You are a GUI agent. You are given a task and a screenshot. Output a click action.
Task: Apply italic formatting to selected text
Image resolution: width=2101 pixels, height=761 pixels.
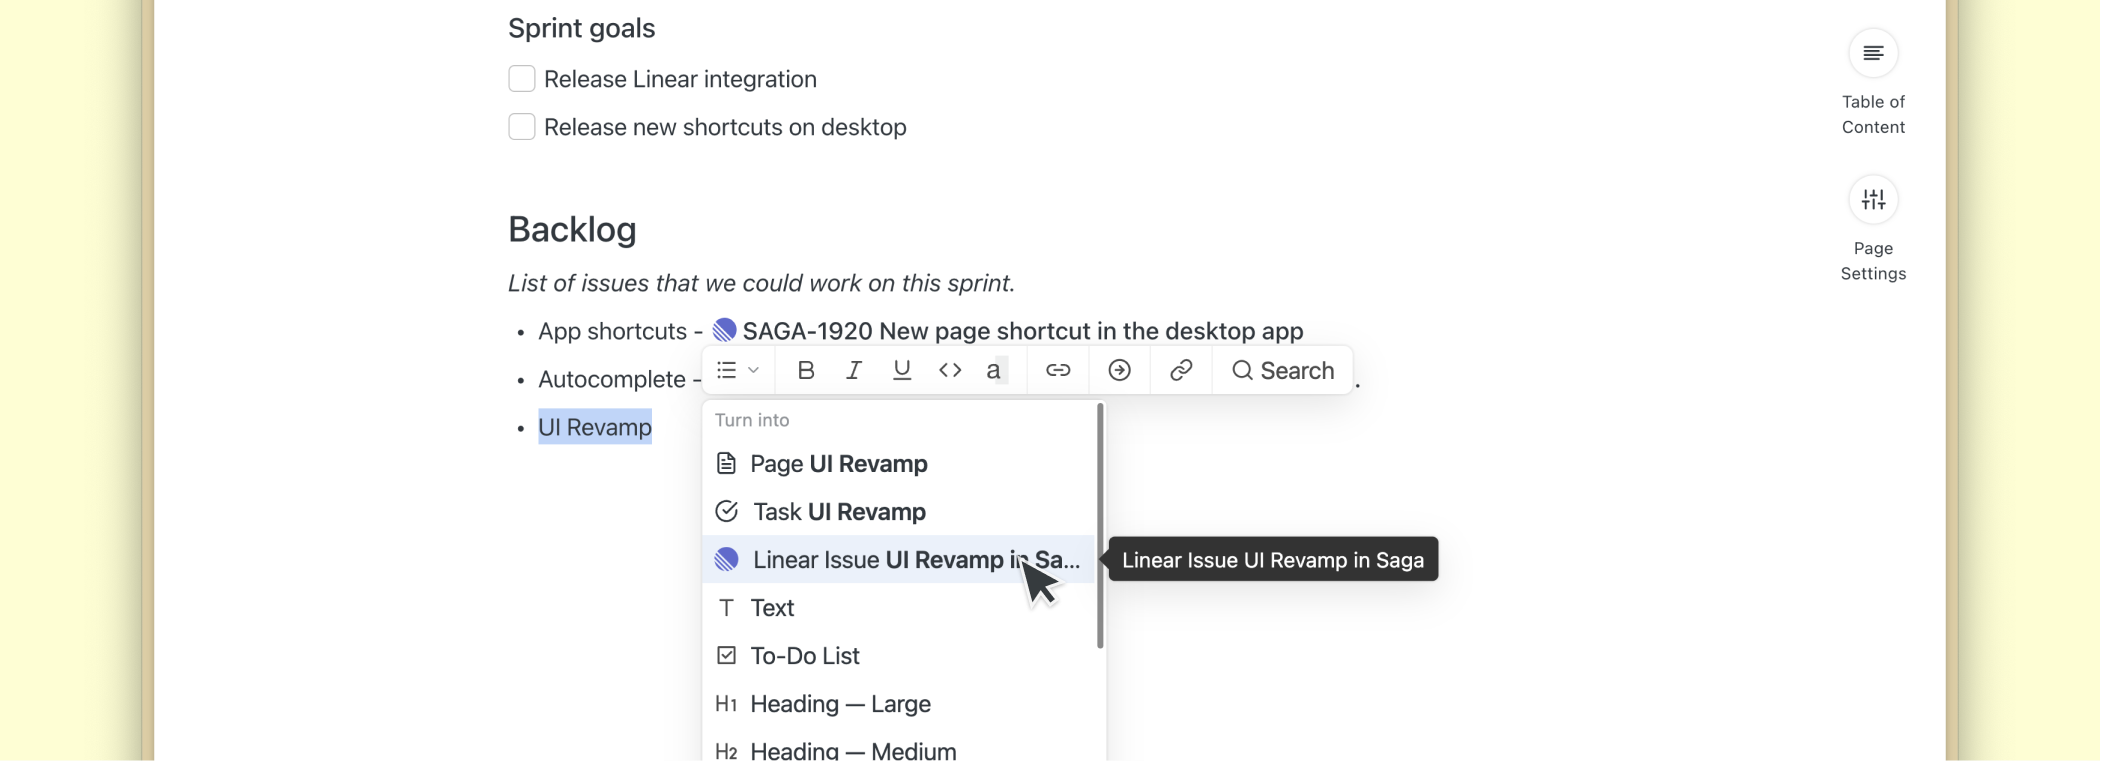tap(854, 371)
